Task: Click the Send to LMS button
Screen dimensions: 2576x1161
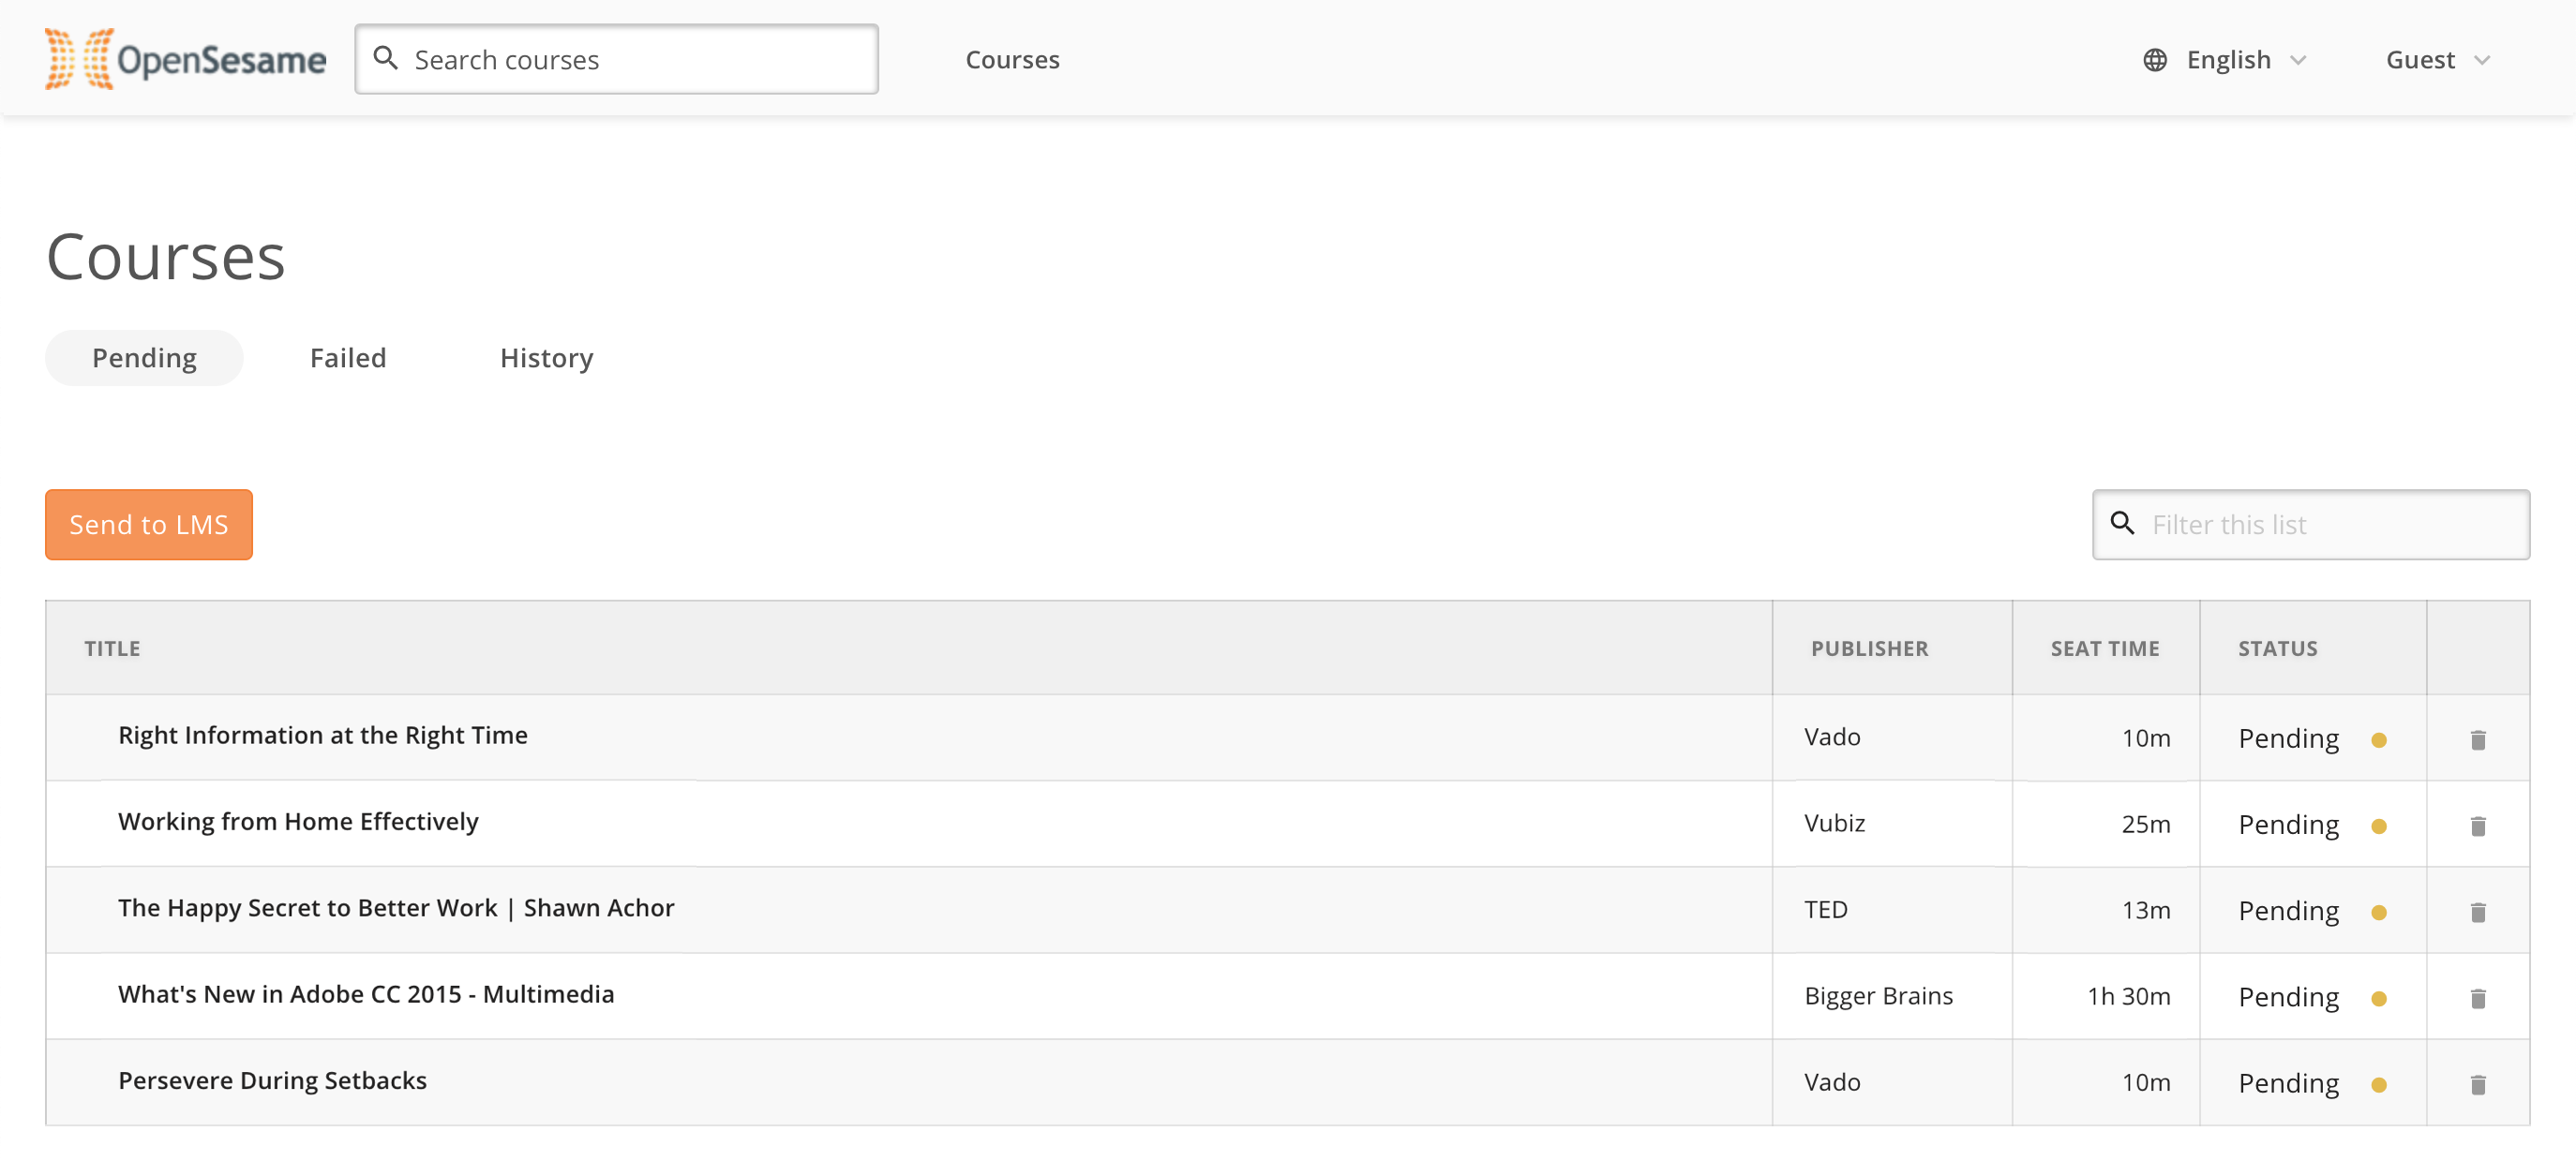Action: 149,524
